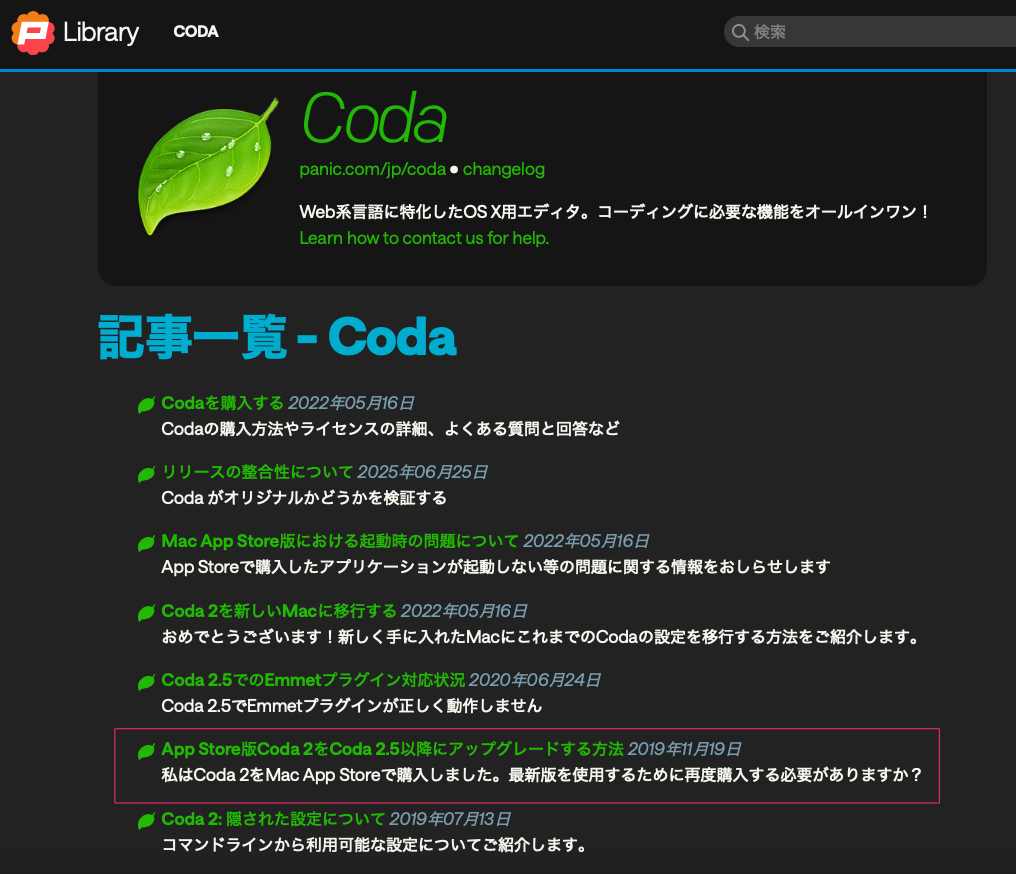Open the CODA item in top navigation
Viewport: 1016px width, 874px height.
click(x=196, y=32)
